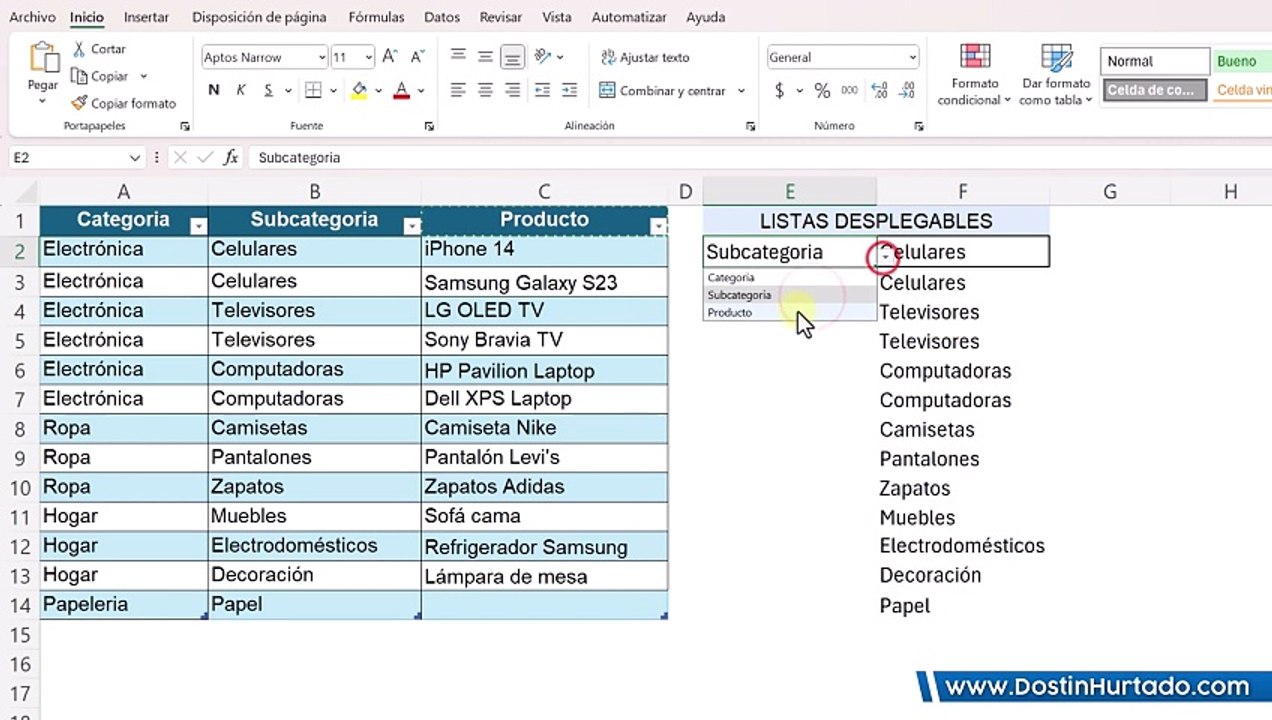Viewport: 1272px width, 720px height.
Task: Align text left
Action: [458, 90]
